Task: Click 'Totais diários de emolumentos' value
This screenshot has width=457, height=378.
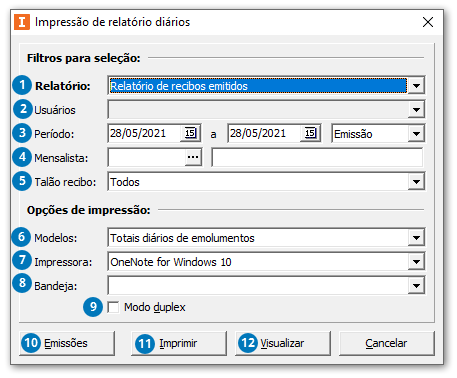Action: 182,238
